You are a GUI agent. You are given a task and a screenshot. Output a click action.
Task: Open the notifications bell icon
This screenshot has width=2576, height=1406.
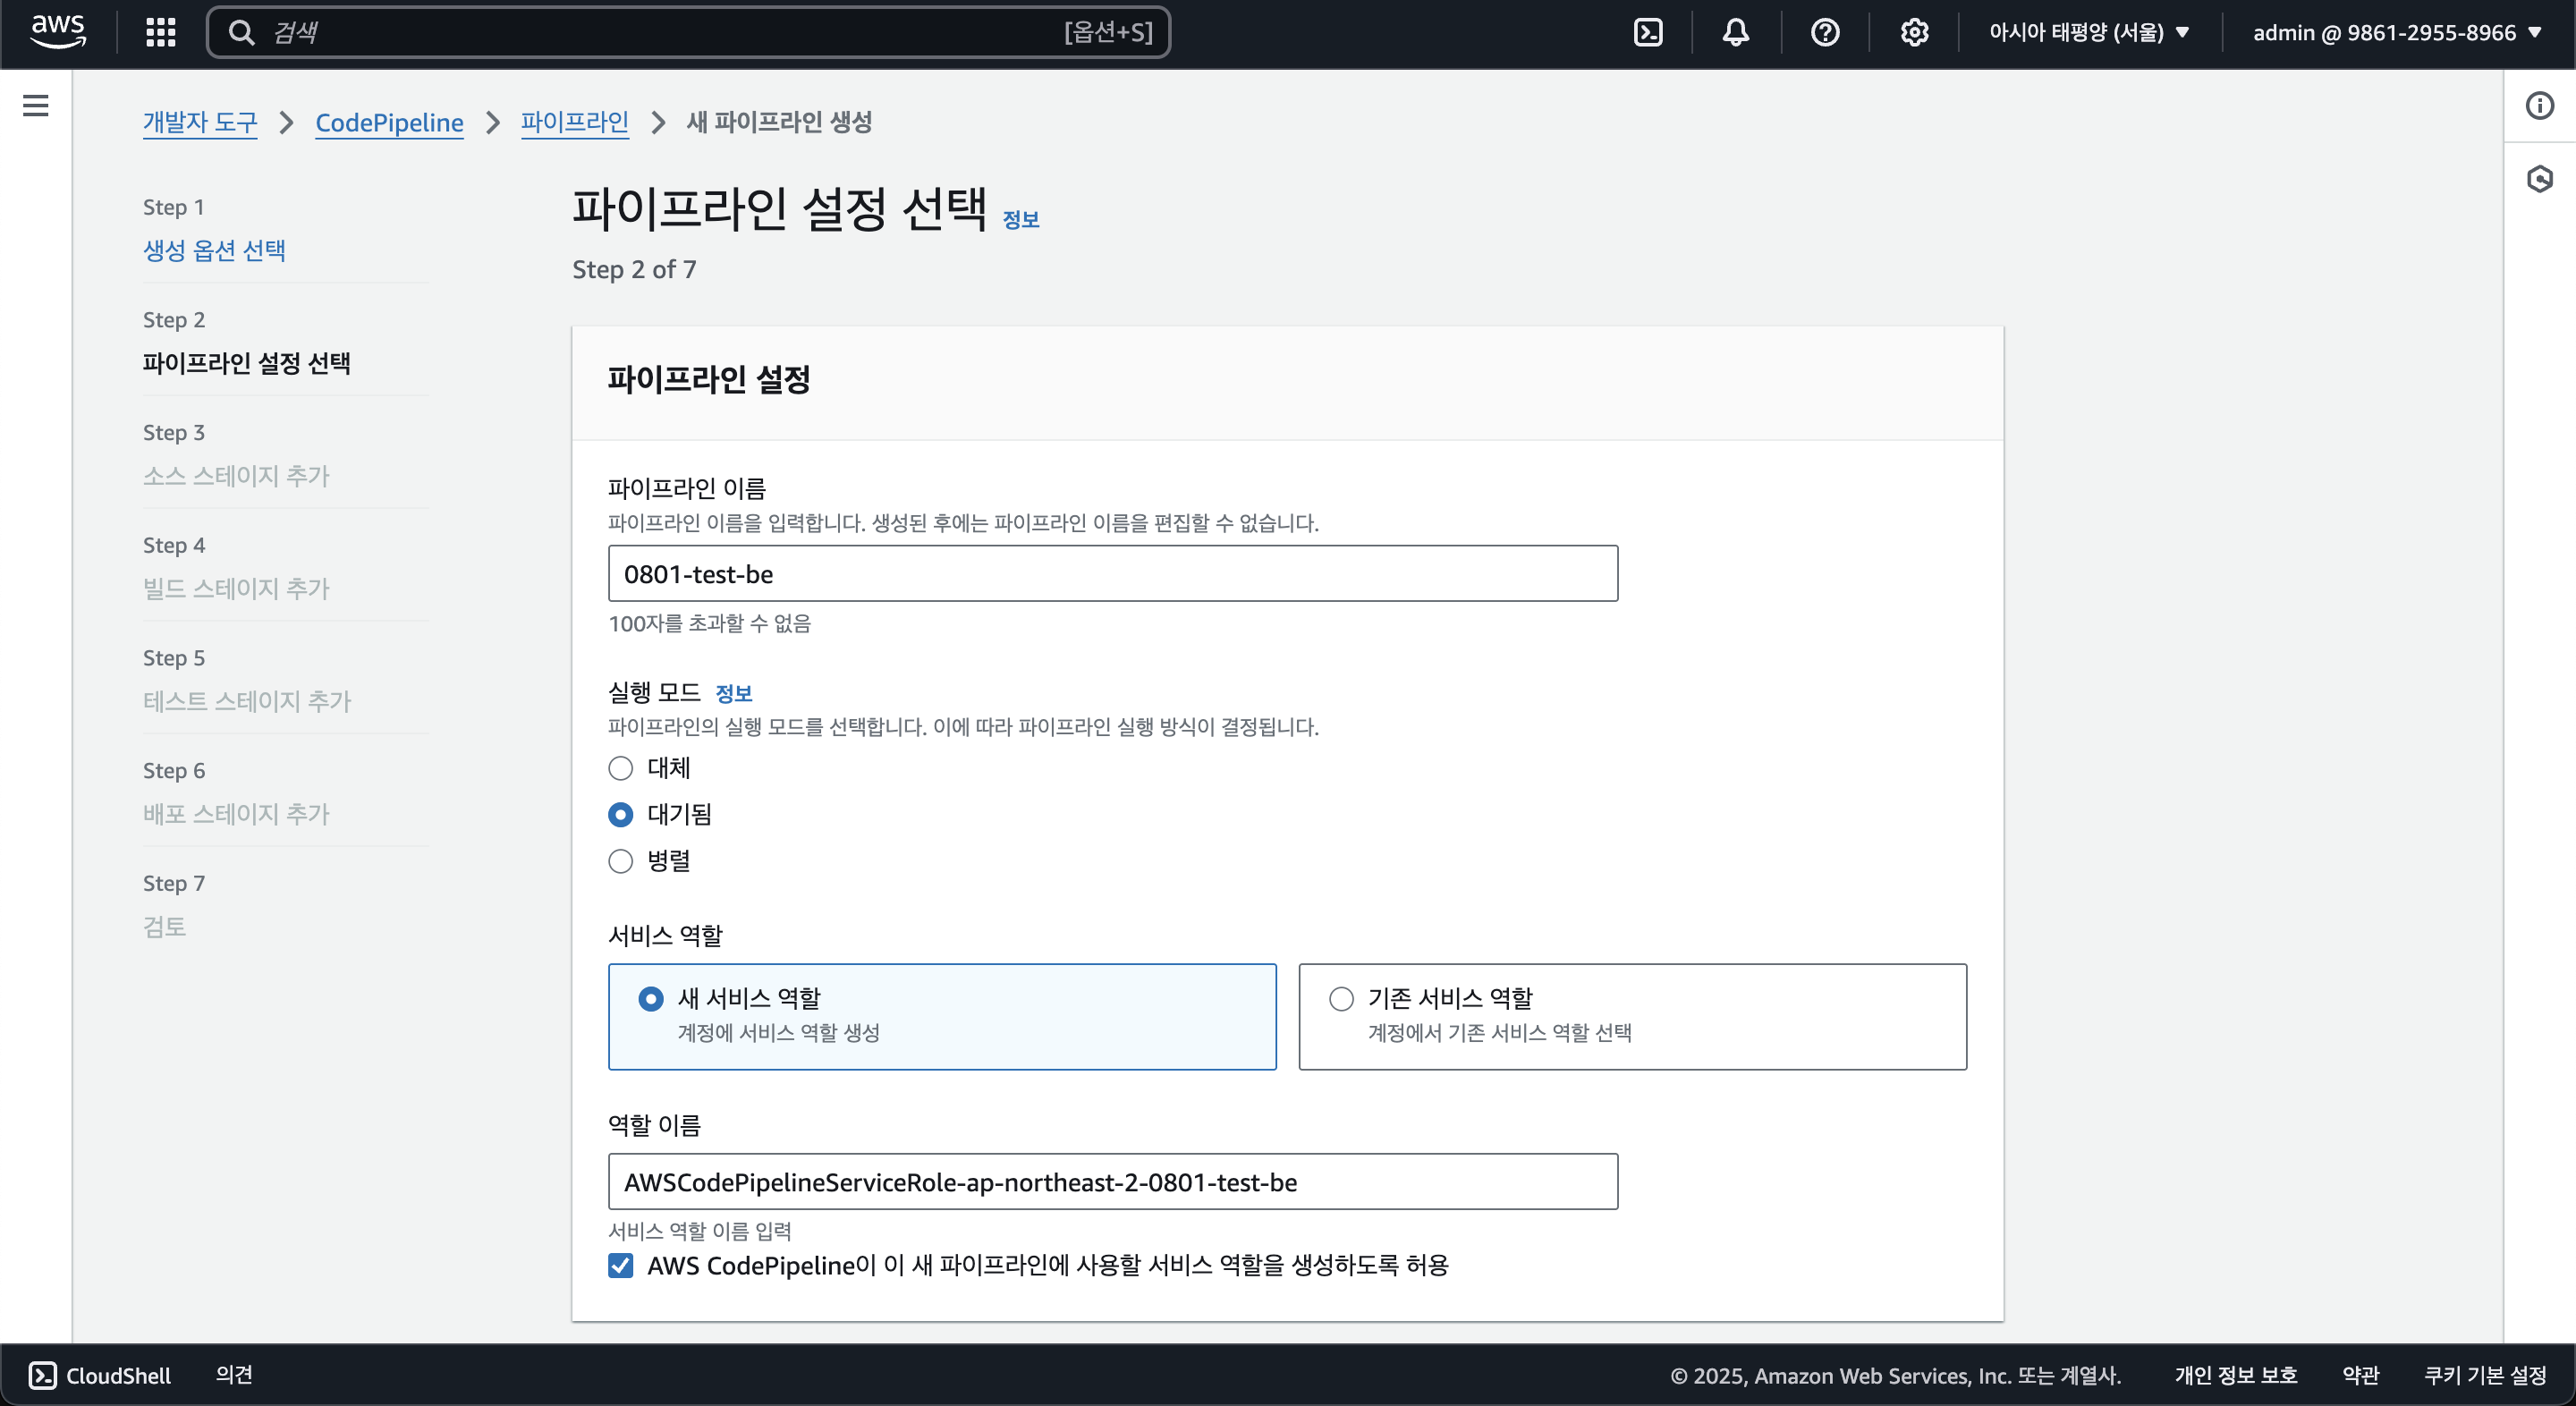point(1736,32)
